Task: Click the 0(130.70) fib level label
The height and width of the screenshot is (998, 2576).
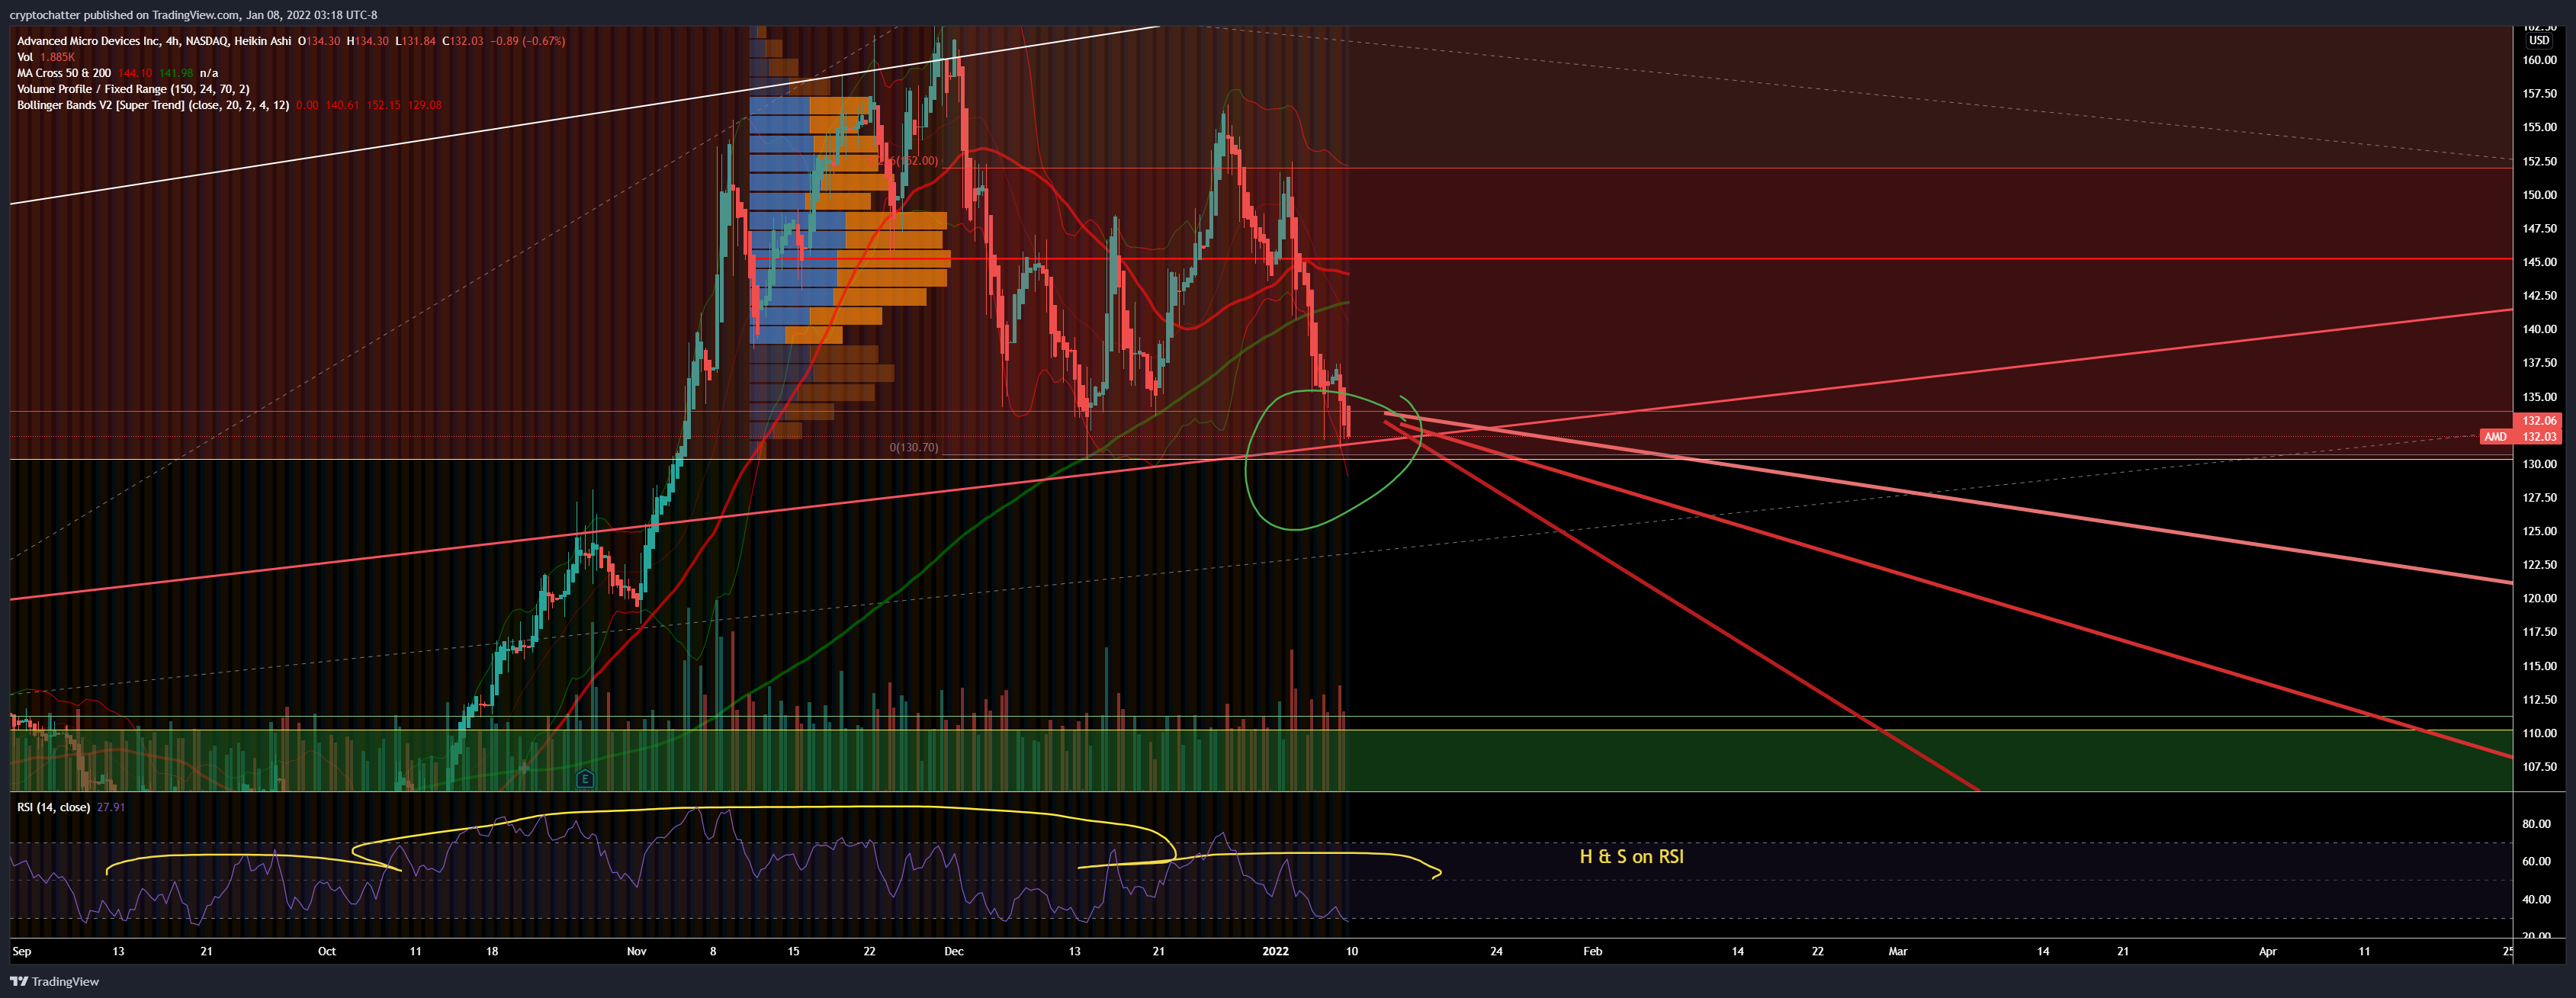Action: coord(914,447)
